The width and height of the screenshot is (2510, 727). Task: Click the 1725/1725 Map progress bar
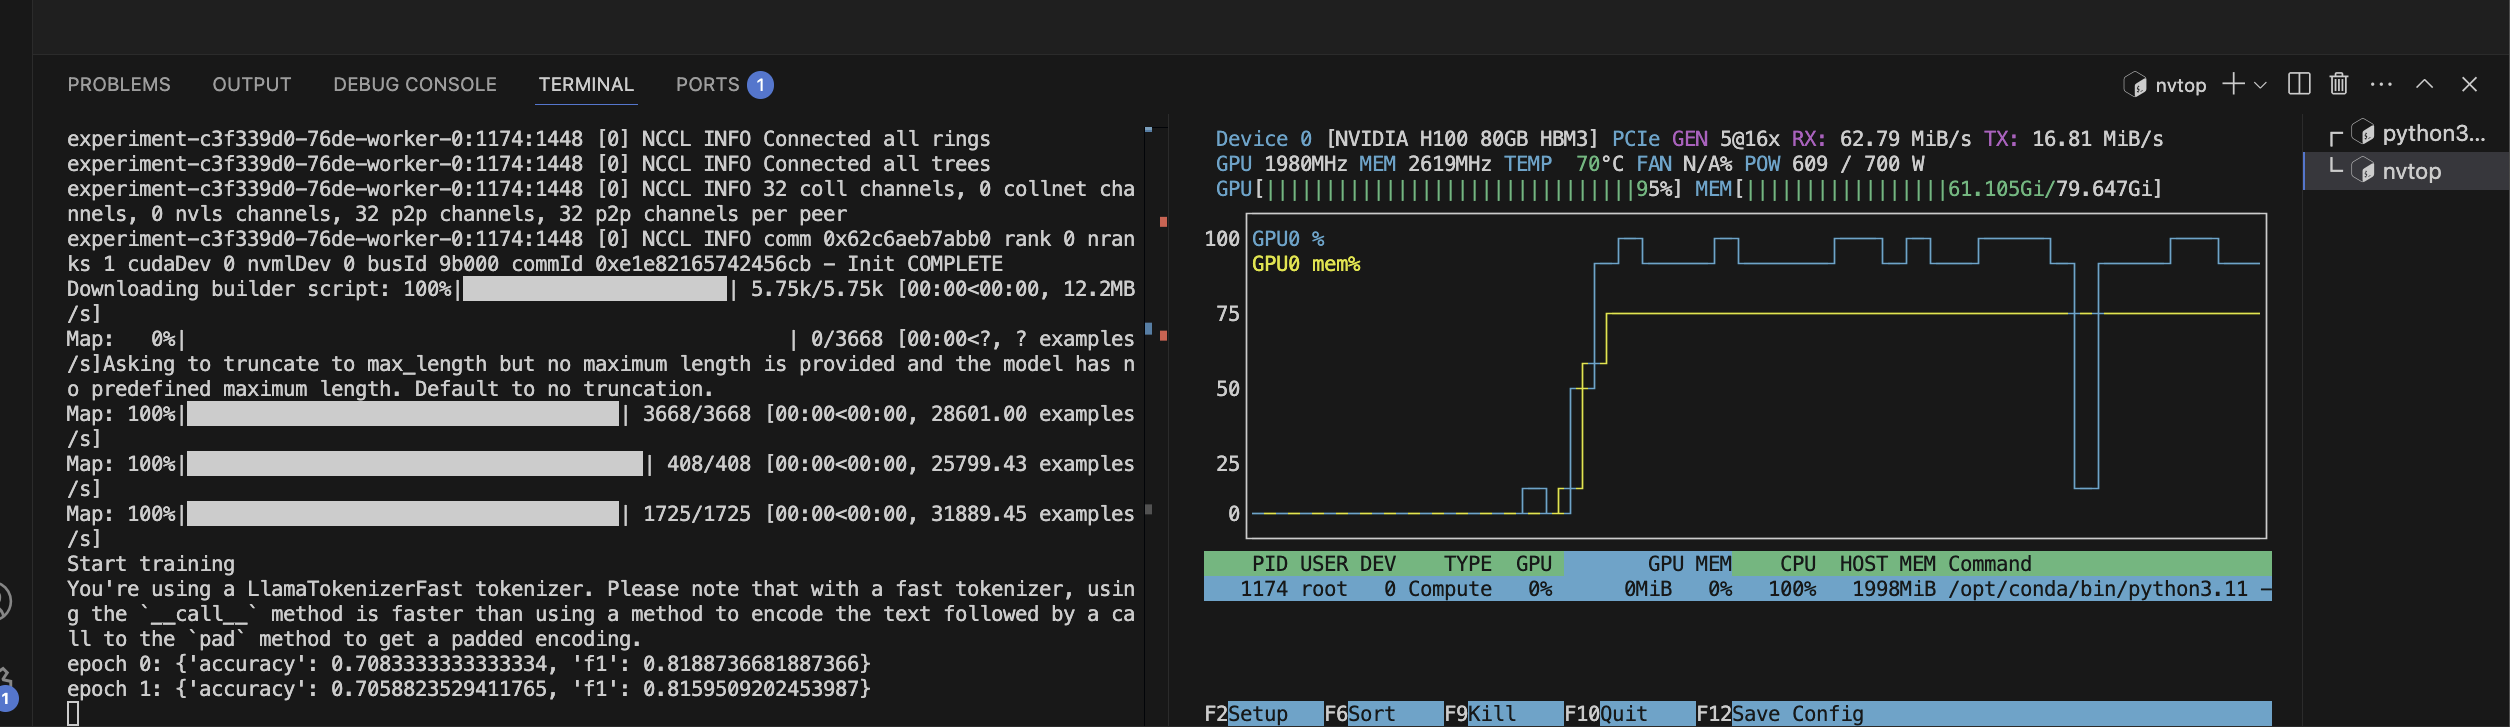tap(403, 514)
